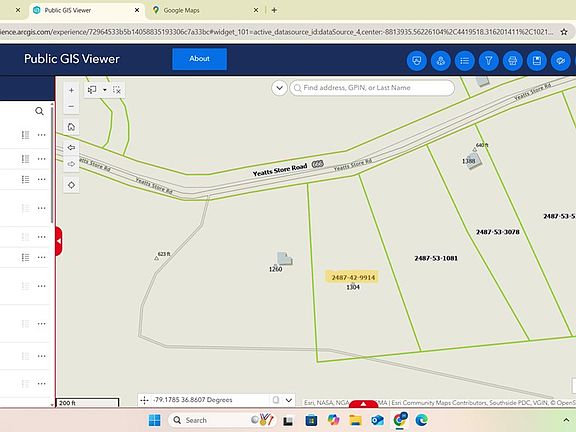576x432 pixels.
Task: Click the About button
Action: [x=199, y=59]
